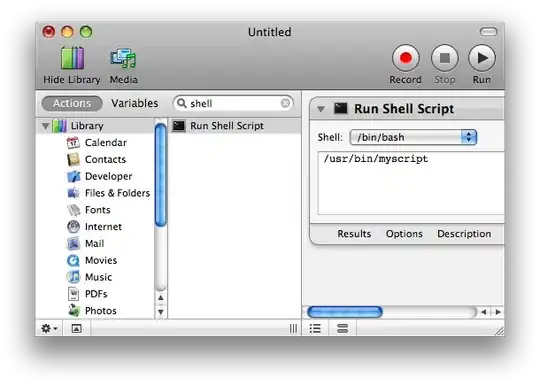Image resolution: width=540 pixels, height=385 pixels.
Task: Open the Shell /bin/bash dropdown
Action: [413, 137]
